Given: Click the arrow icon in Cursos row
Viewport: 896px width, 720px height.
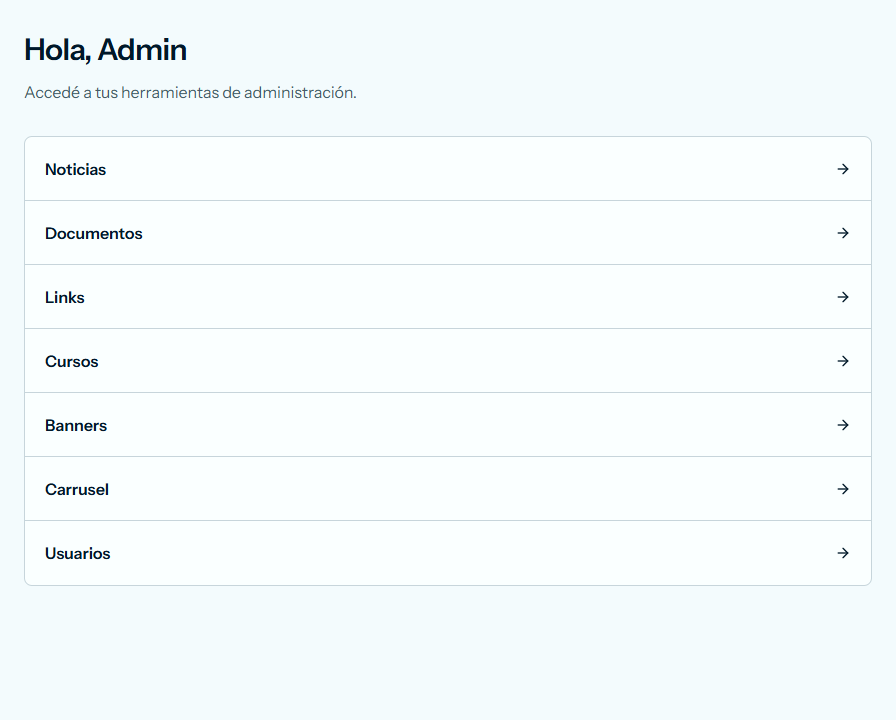Looking at the screenshot, I should (843, 361).
